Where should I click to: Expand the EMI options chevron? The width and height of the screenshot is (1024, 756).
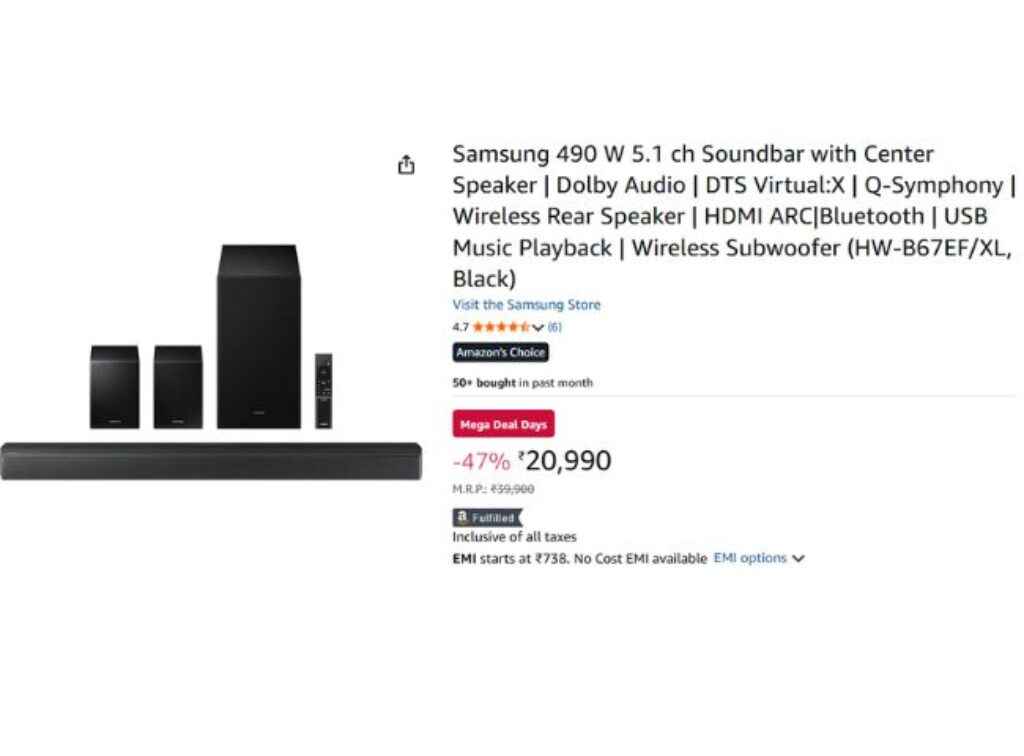[797, 558]
